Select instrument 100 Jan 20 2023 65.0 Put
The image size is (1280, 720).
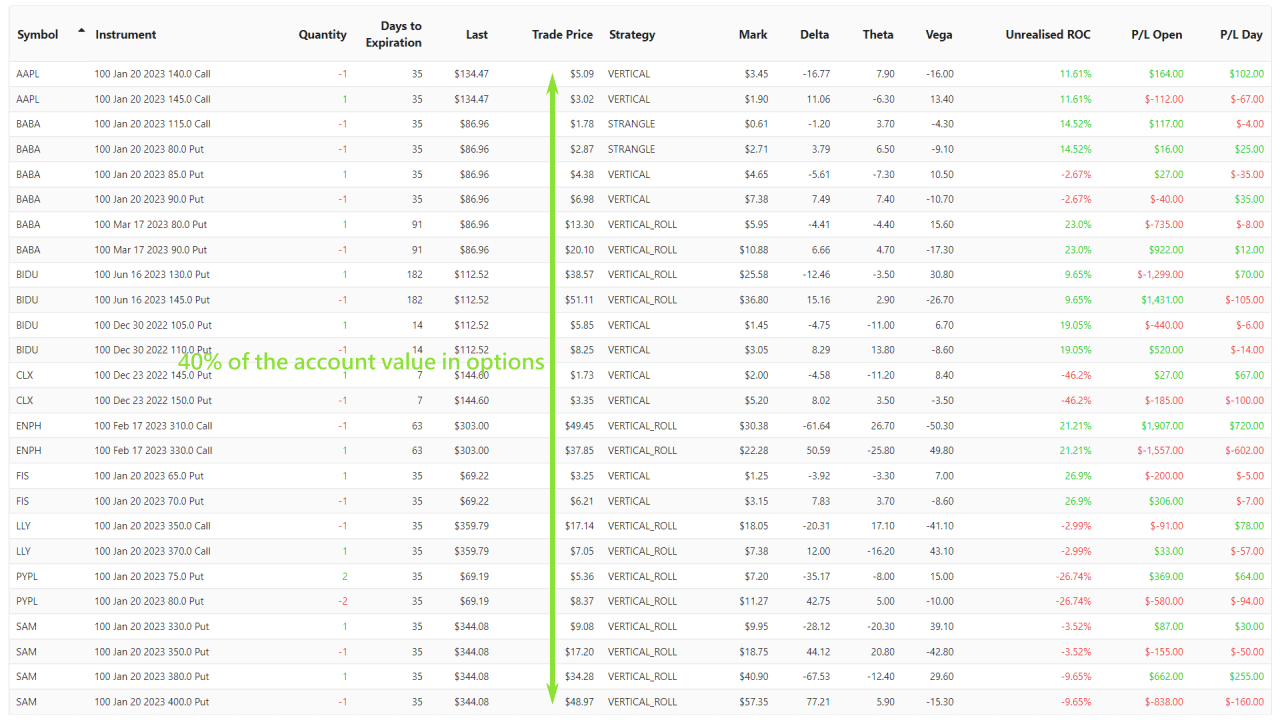150,476
